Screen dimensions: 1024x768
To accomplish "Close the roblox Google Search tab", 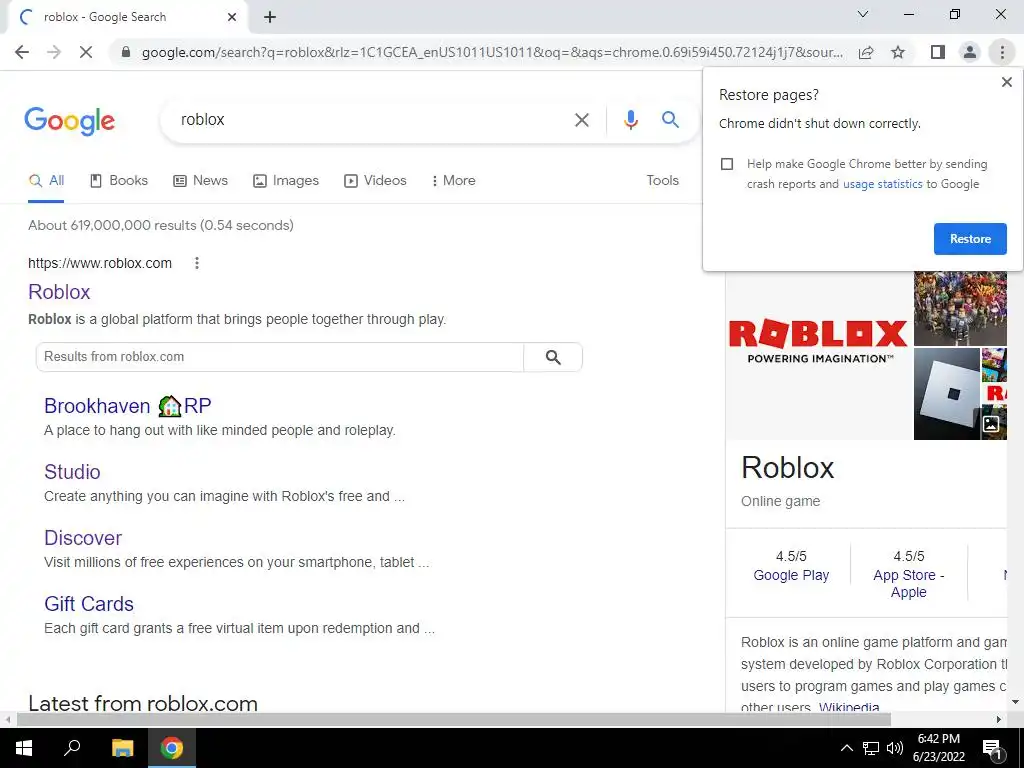I will pos(232,18).
